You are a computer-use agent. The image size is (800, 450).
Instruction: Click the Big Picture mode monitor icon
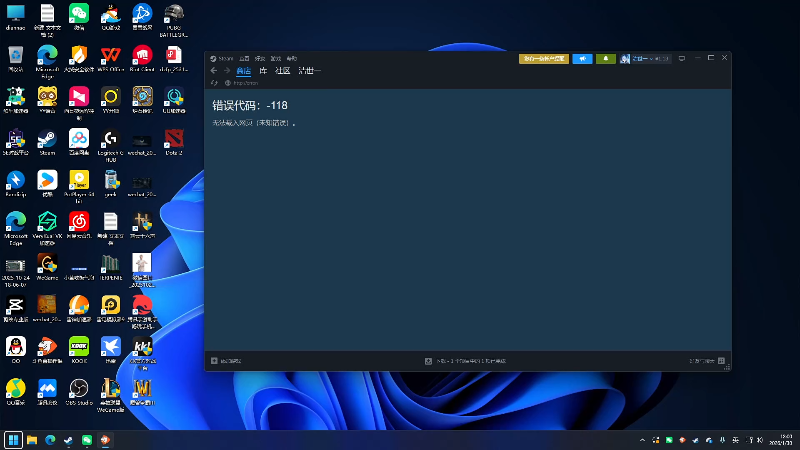(x=682, y=59)
